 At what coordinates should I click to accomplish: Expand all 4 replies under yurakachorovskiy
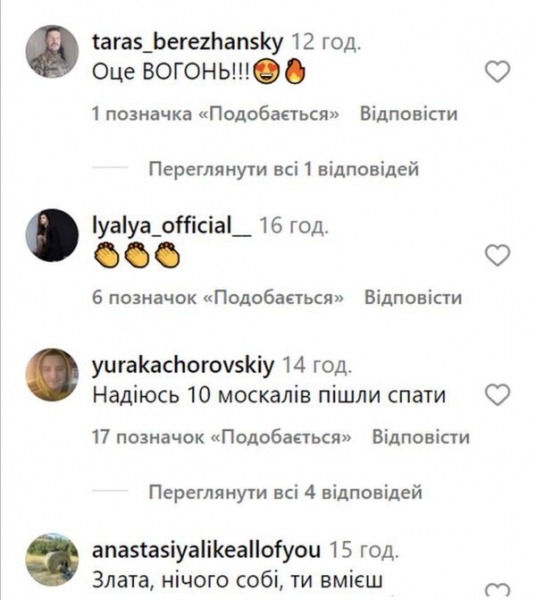tap(285, 492)
